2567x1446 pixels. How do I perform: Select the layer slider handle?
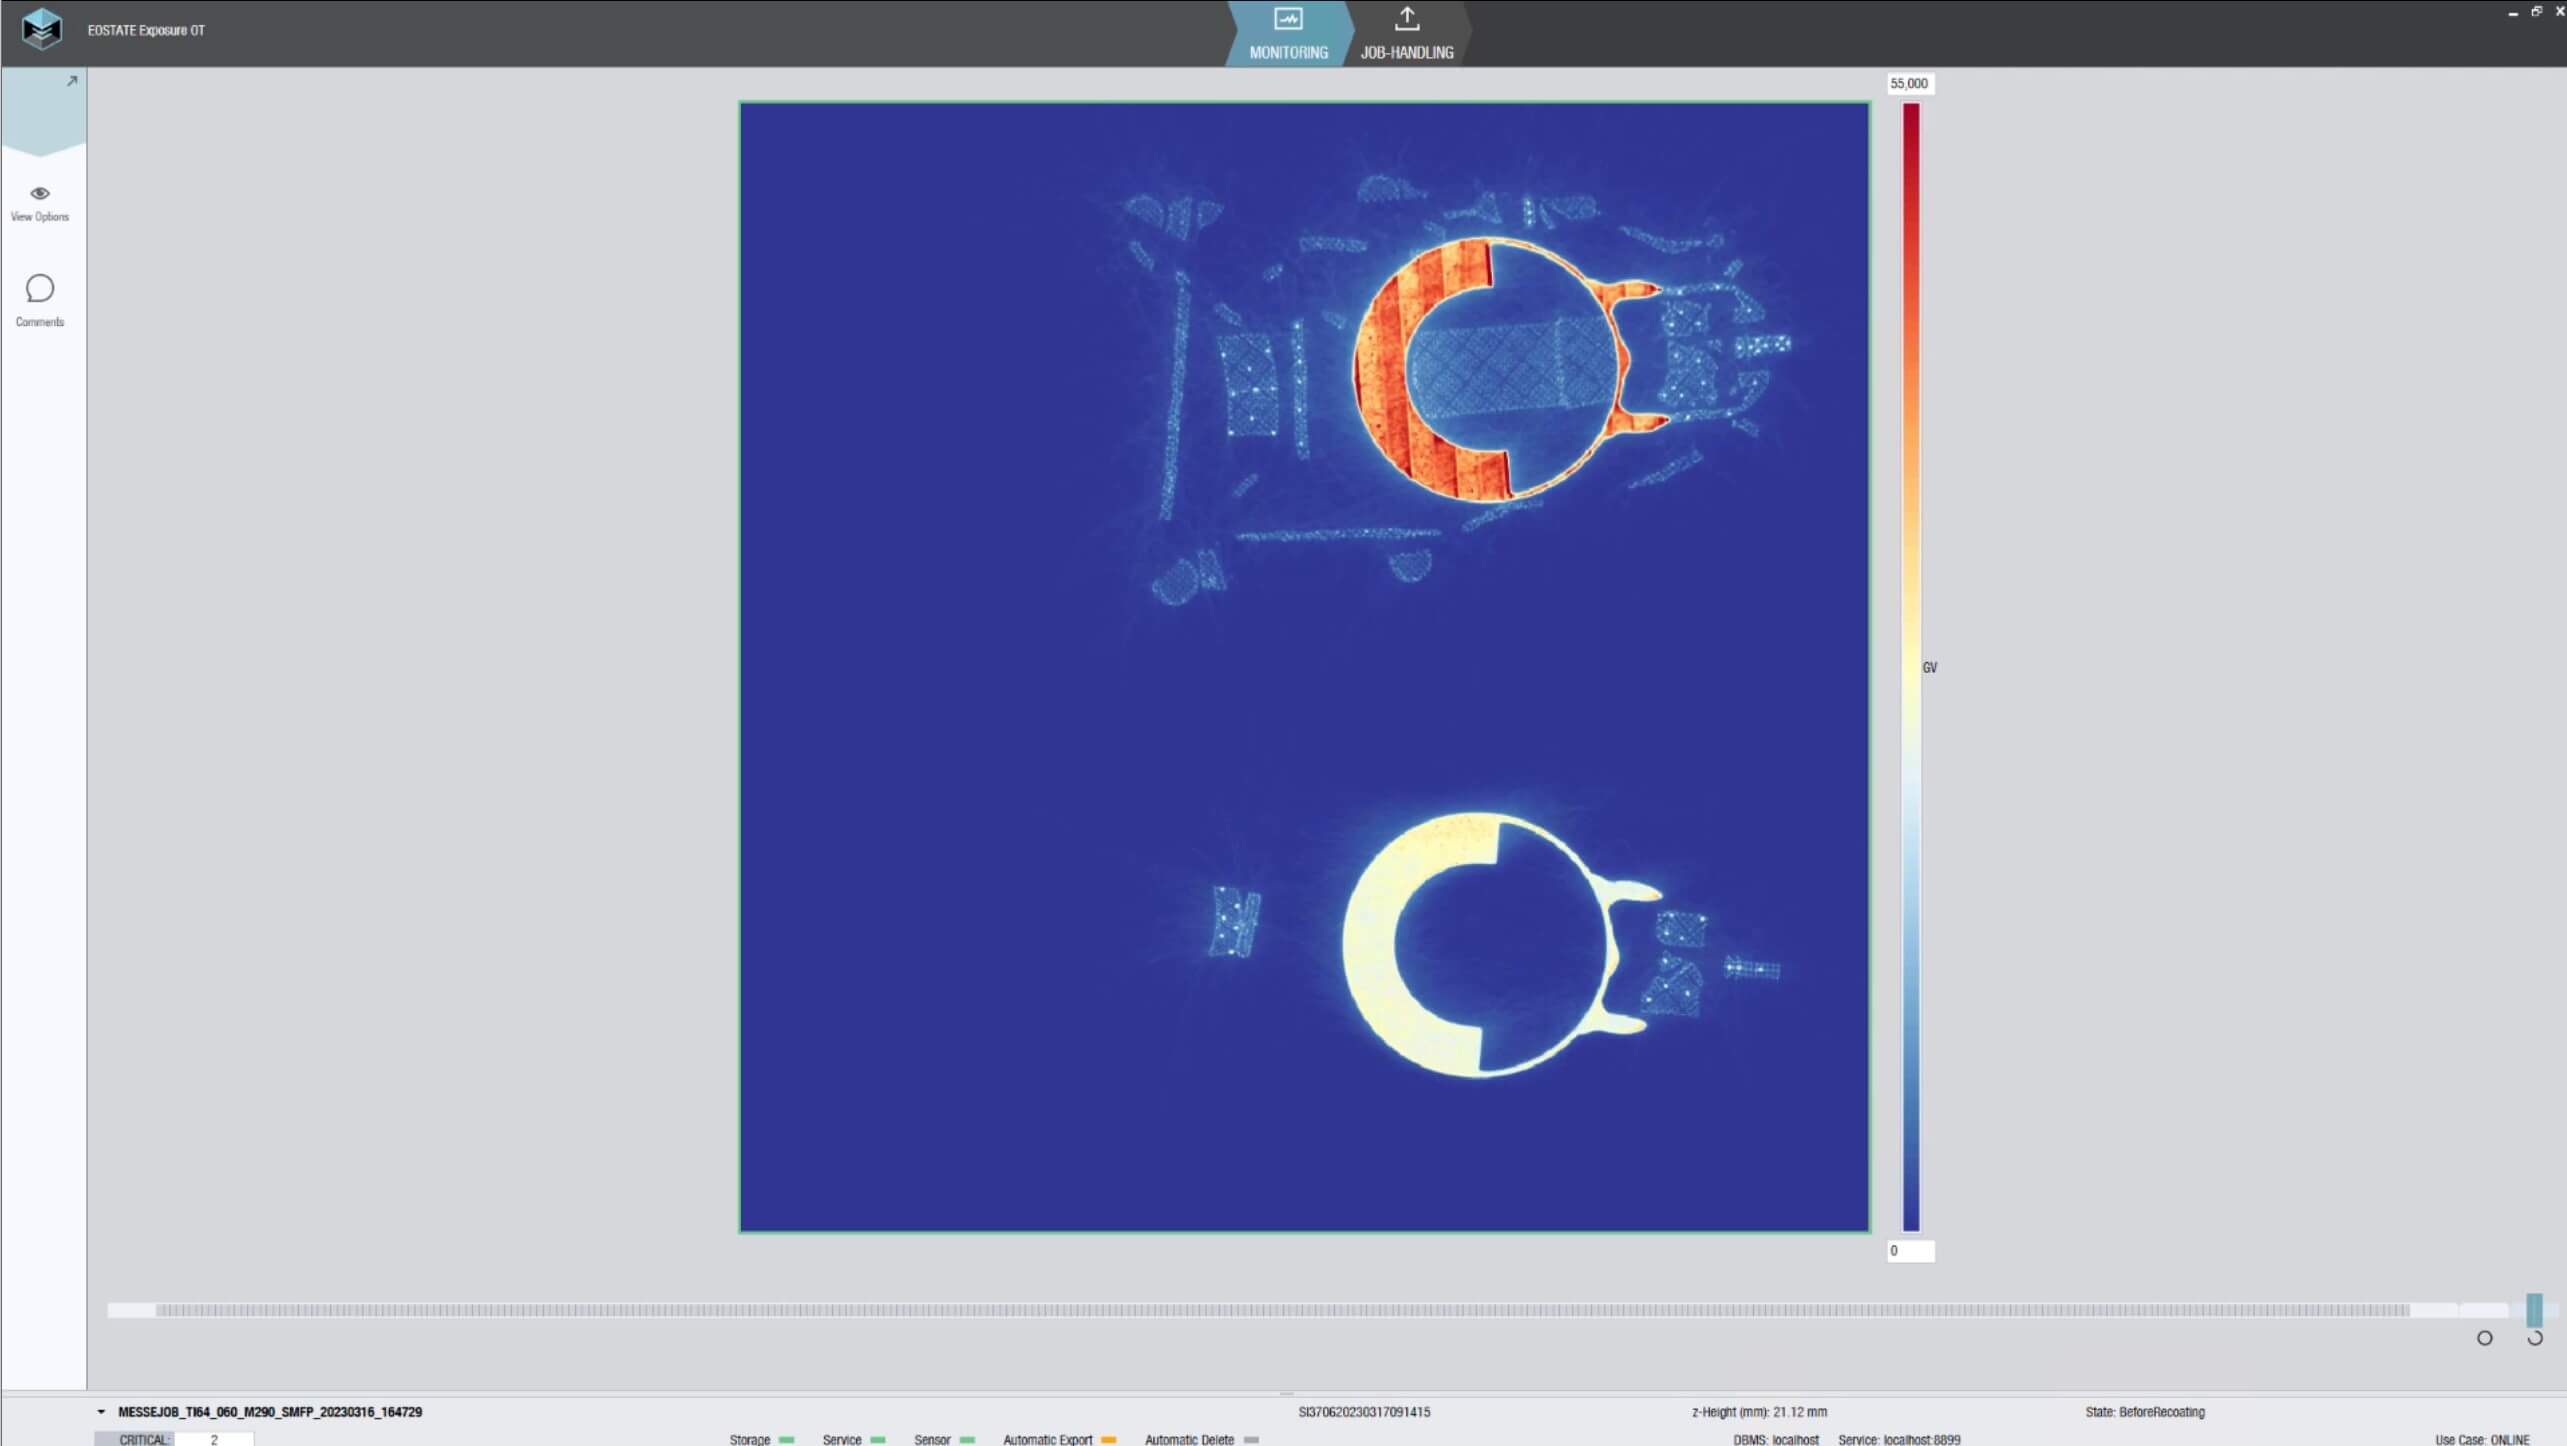pos(2534,1309)
